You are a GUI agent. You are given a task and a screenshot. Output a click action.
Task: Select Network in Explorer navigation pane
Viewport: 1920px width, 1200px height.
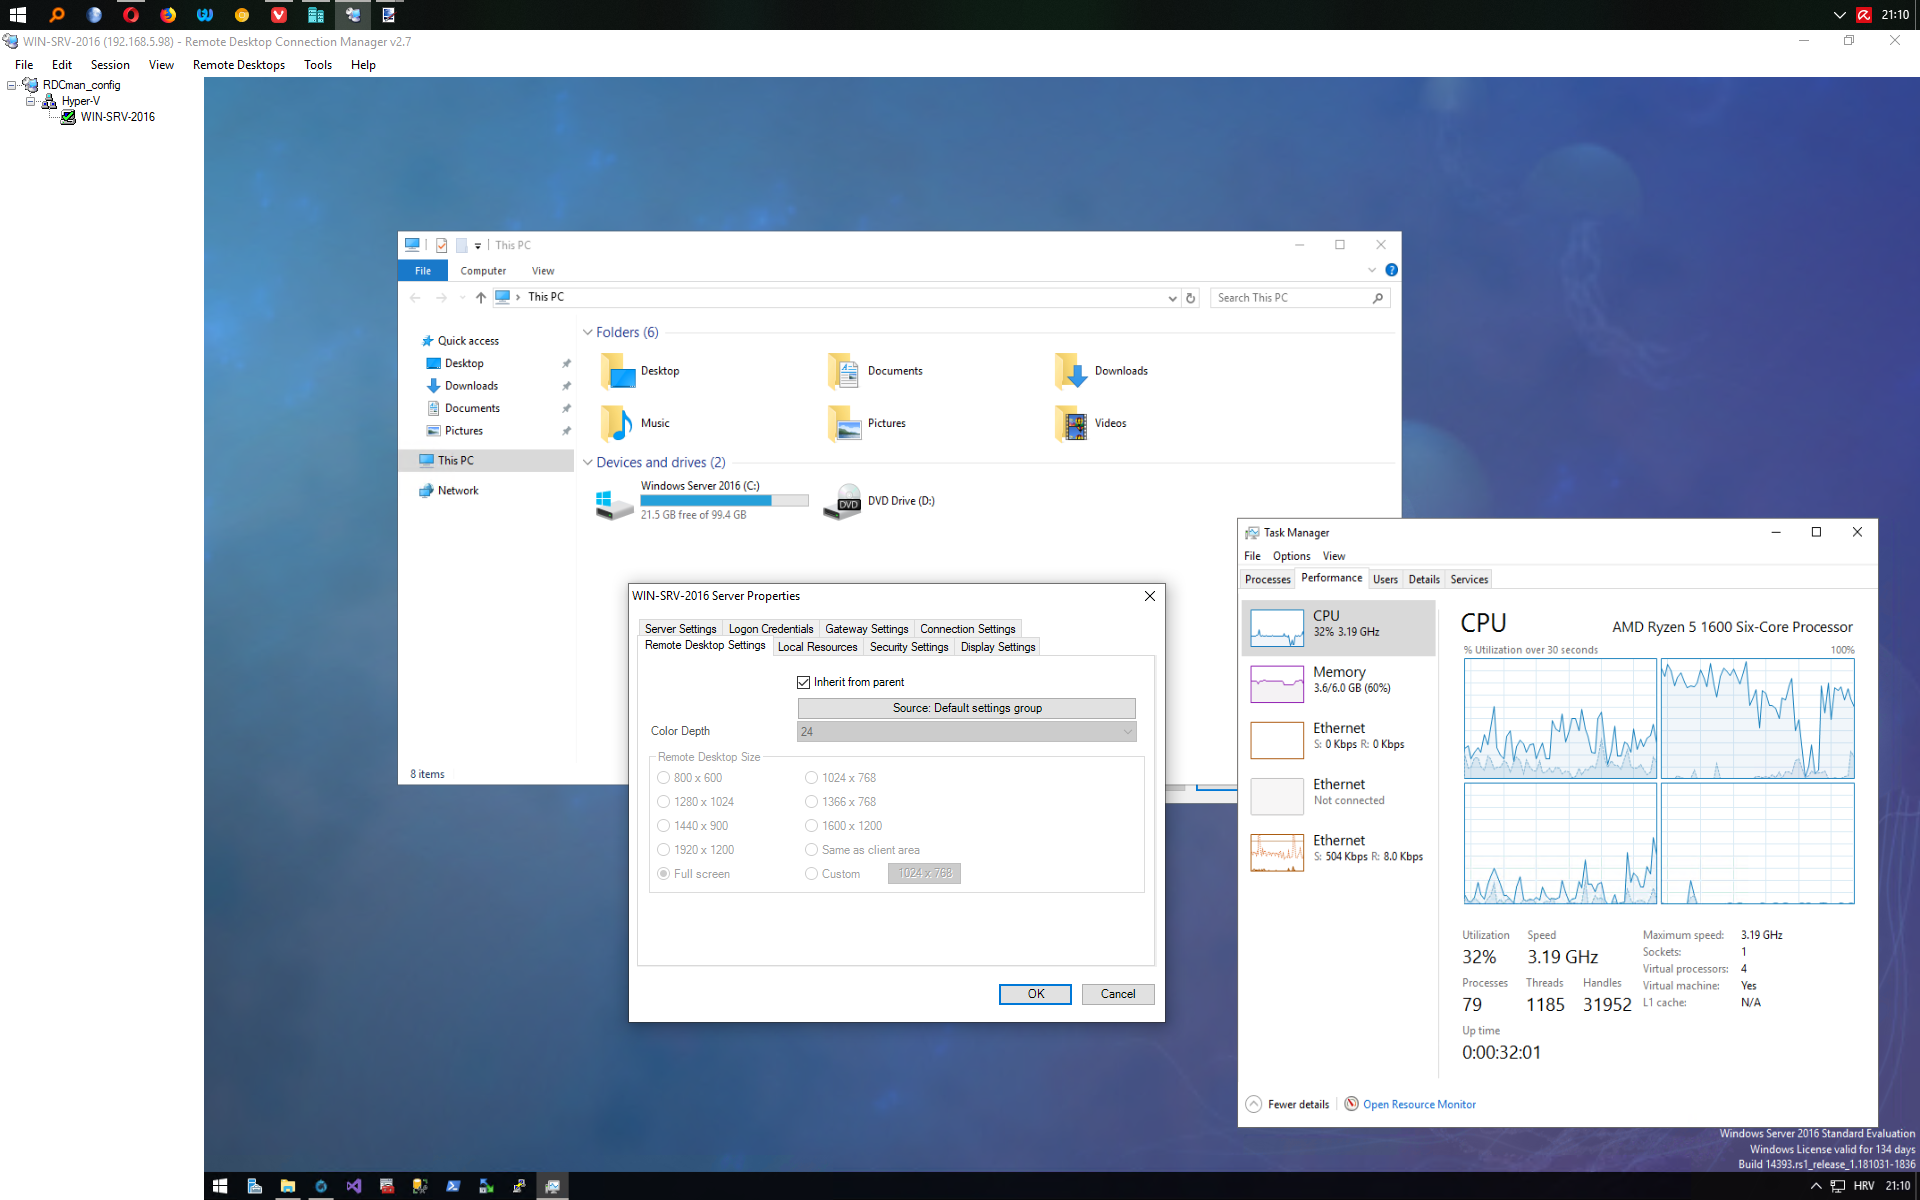(458, 491)
